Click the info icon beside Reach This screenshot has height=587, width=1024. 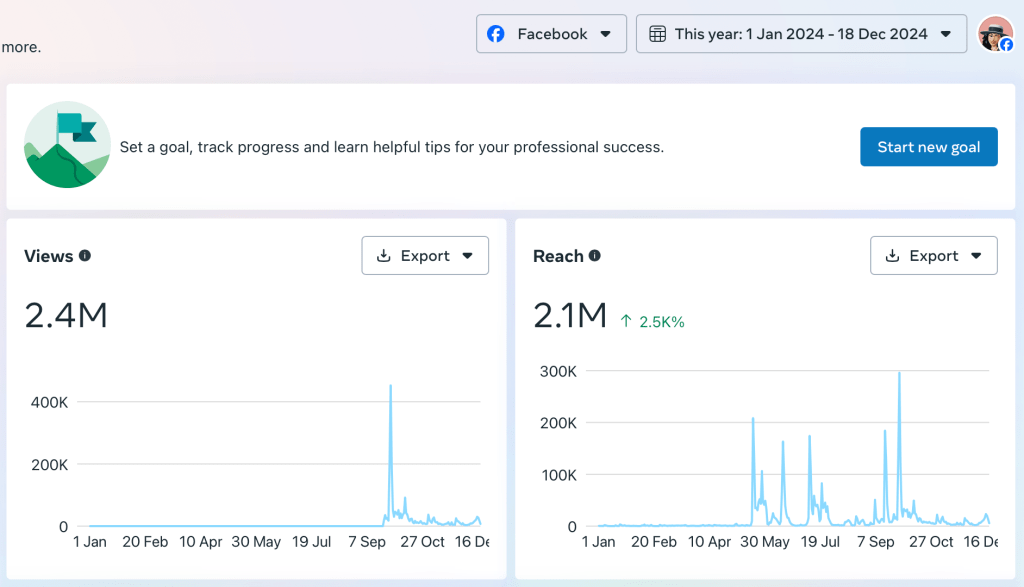[595, 256]
